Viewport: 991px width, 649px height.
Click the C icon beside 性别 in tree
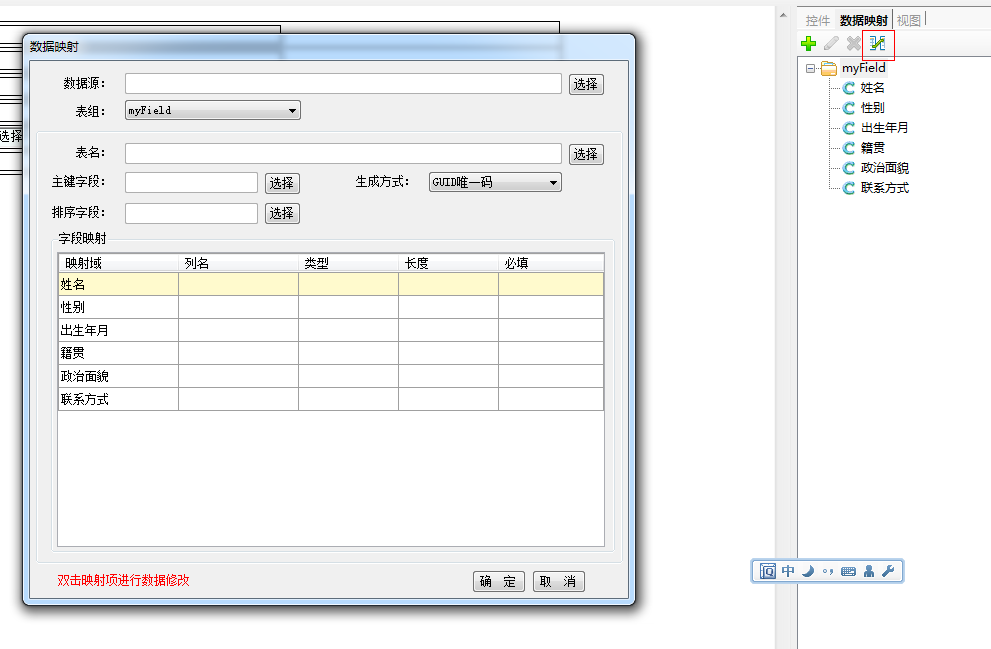click(x=849, y=108)
